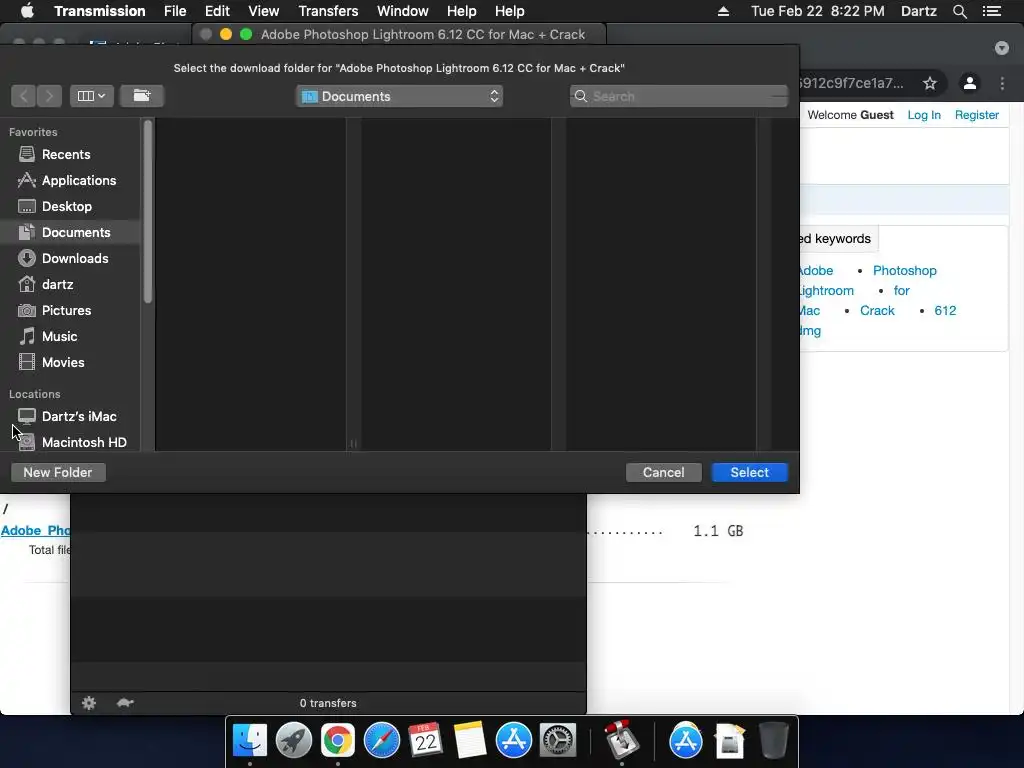Select Movies in the sidebar

(x=63, y=362)
